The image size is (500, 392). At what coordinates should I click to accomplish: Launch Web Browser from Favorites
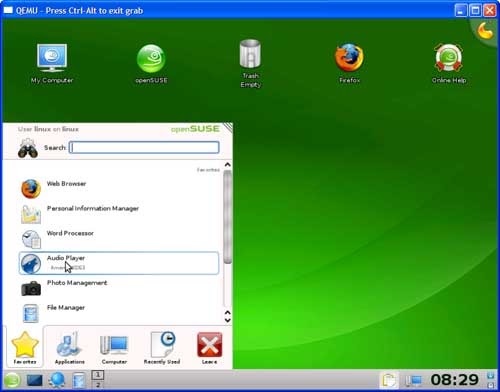(x=119, y=188)
